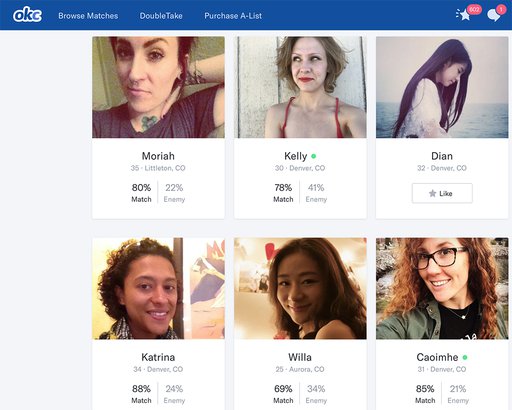512x410 pixels.
Task: Open the messages chat bubble icon
Action: point(493,15)
